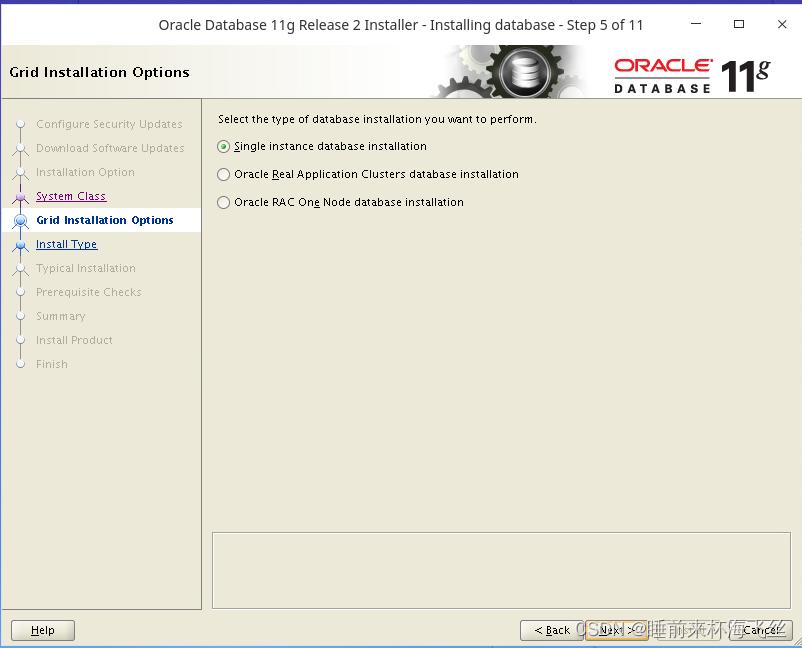Click the step circle next to Finish
Screen dimensions: 802x648
[x=20, y=364]
